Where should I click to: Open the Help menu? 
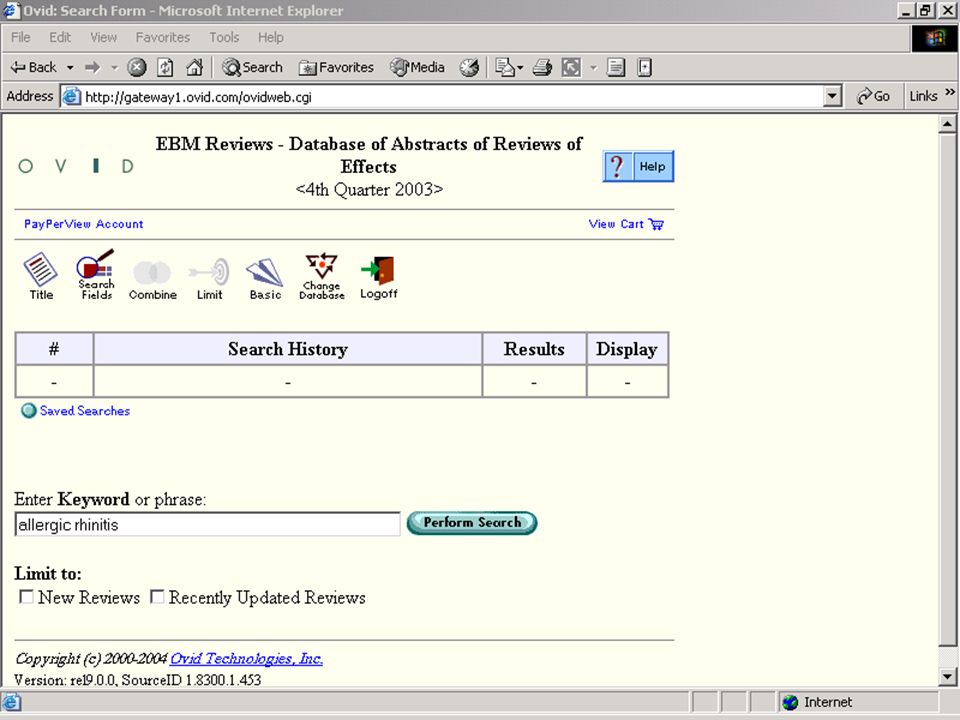(x=271, y=37)
